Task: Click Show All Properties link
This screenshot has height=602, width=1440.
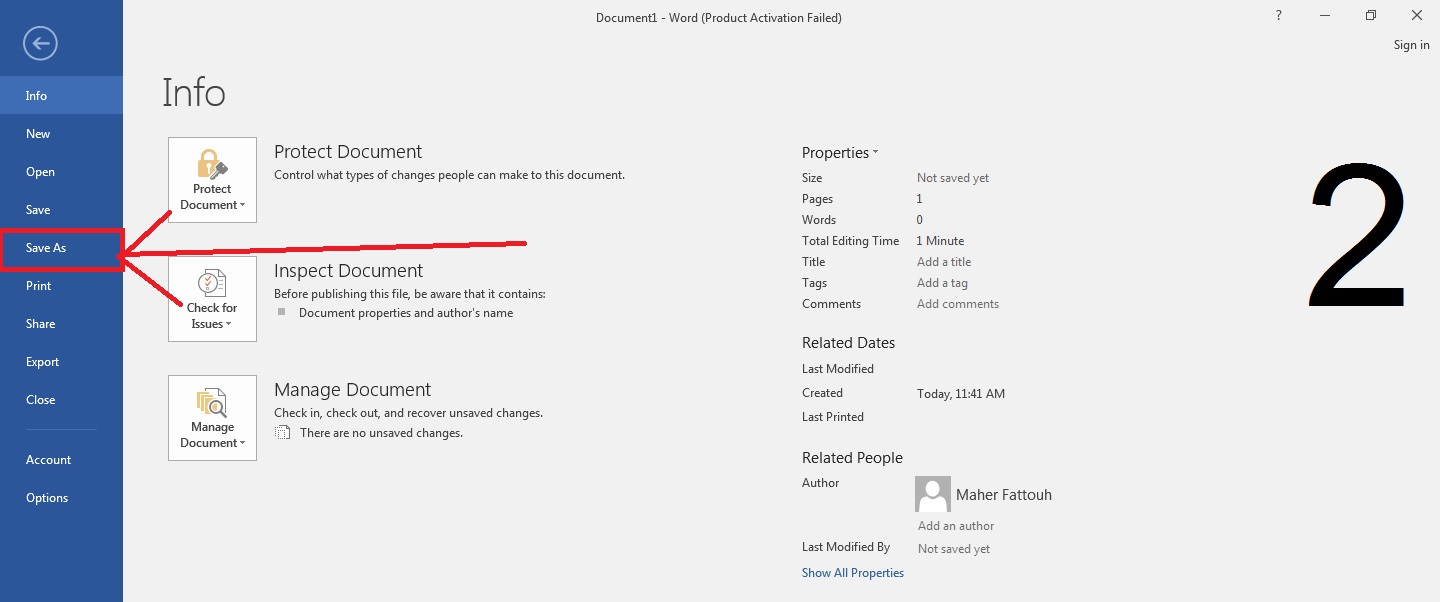Action: 853,573
